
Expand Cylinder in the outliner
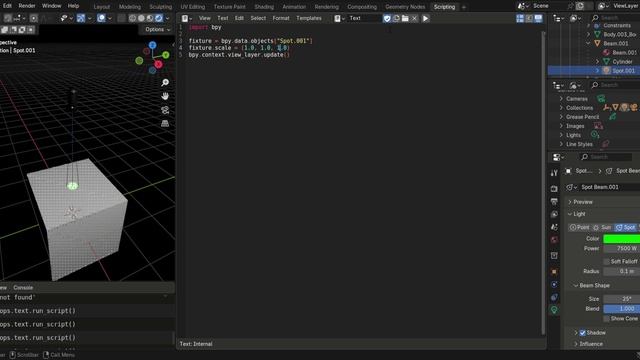[x=597, y=62]
